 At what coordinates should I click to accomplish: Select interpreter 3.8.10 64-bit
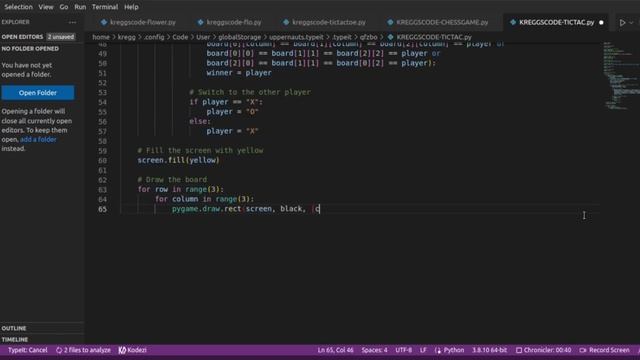tap(489, 350)
